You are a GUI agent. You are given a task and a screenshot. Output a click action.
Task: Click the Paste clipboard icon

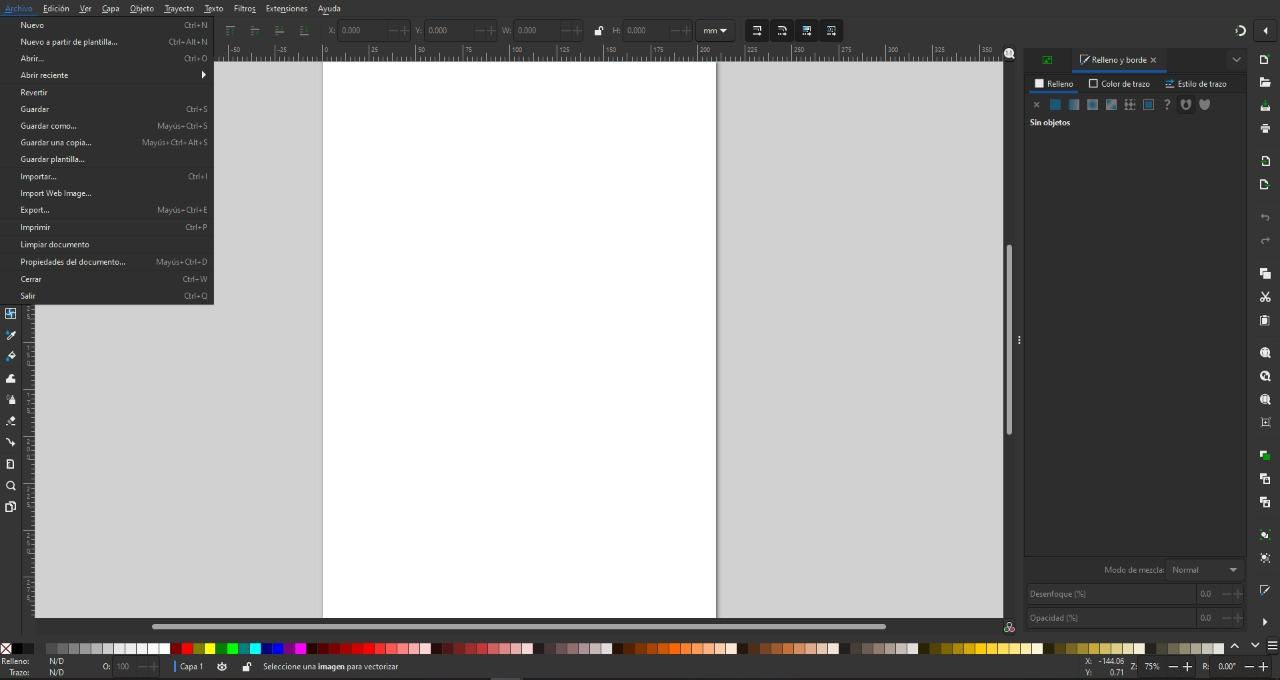pyautogui.click(x=1265, y=320)
